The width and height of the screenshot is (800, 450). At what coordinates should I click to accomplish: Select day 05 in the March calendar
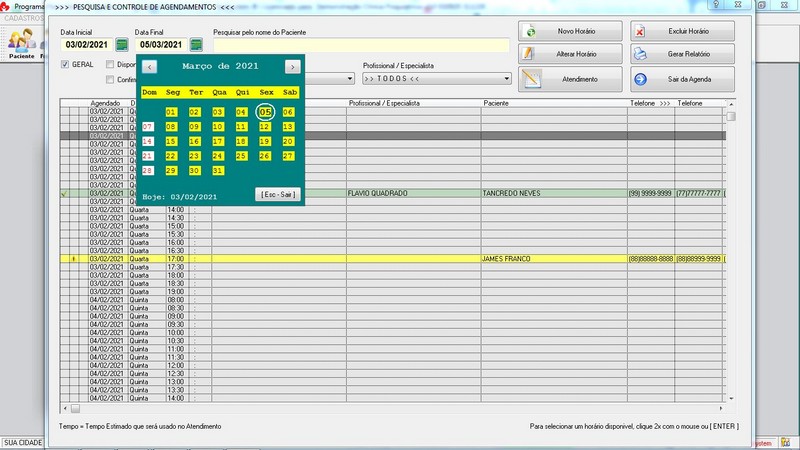[265, 112]
